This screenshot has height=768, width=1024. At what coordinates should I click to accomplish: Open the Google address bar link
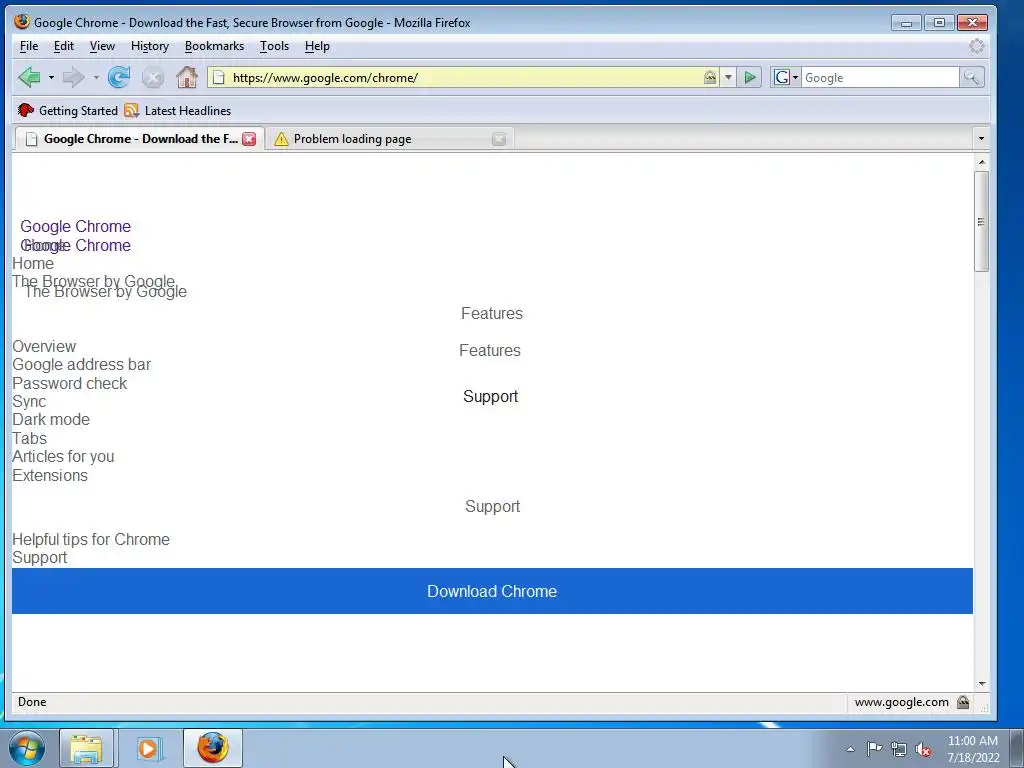pos(82,364)
